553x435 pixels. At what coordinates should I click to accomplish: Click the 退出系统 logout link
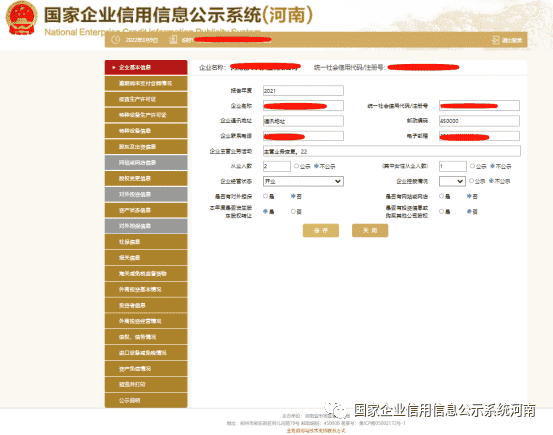[x=512, y=40]
